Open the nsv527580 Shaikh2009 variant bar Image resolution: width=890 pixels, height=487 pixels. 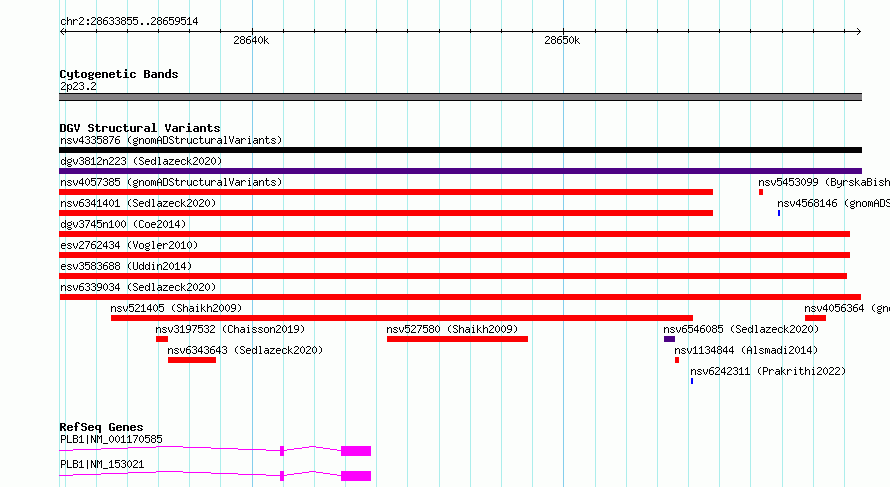pos(457,339)
